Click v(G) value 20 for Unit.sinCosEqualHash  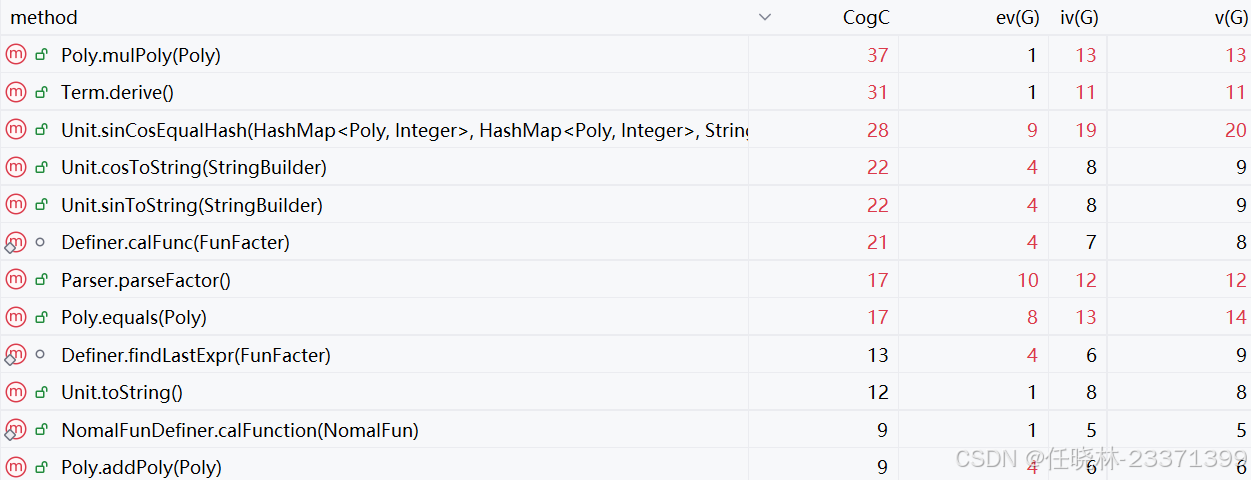click(x=1236, y=130)
